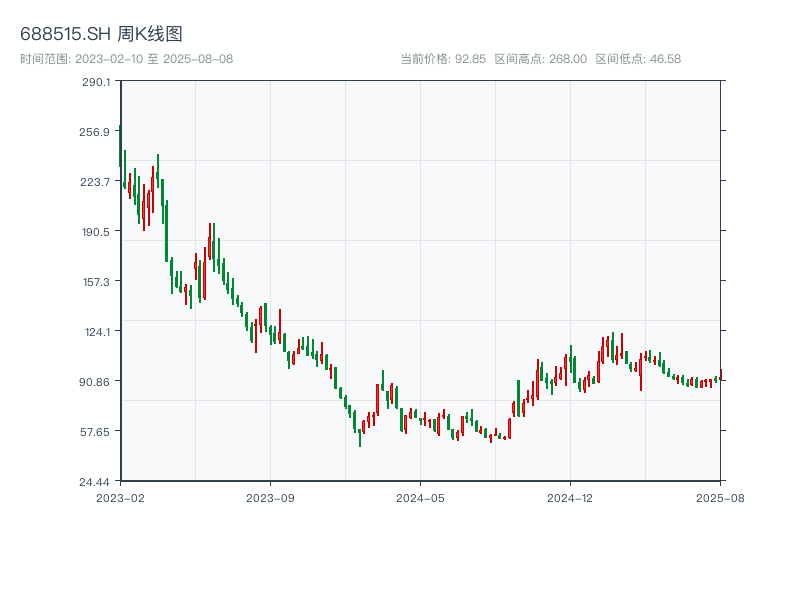
Task: Click the 当前价格 92.85 label
Action: pos(442,59)
